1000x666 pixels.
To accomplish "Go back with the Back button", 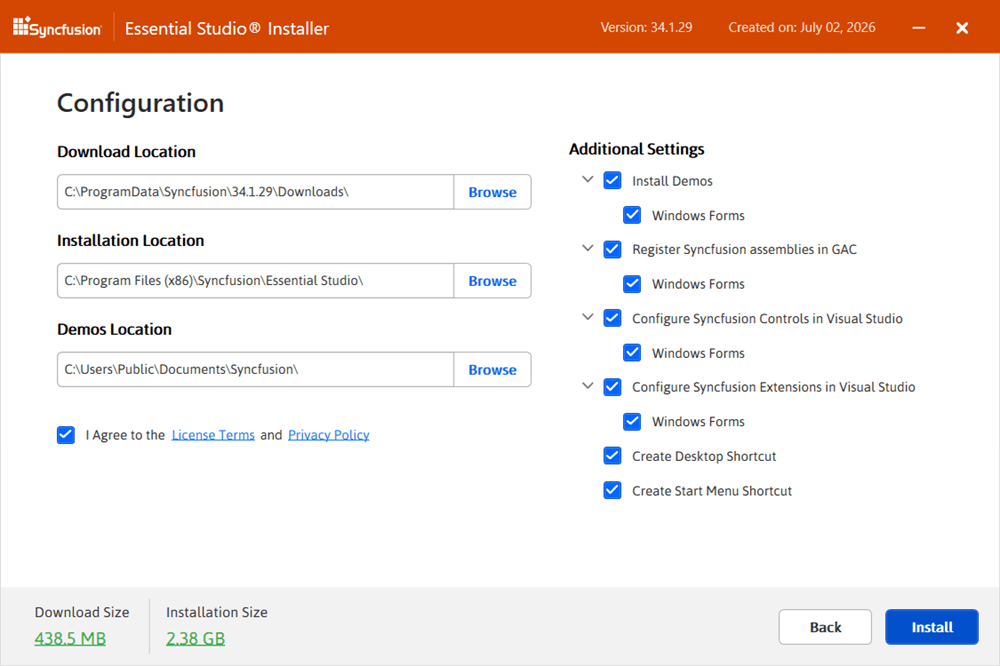I will tap(825, 627).
